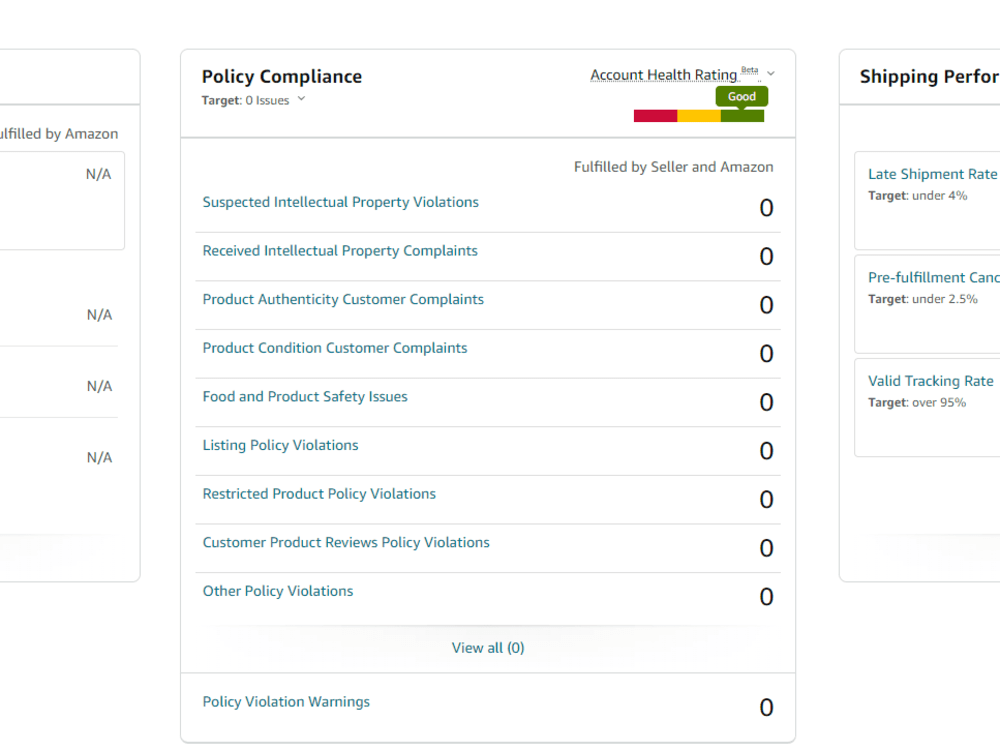The width and height of the screenshot is (1000, 750).
Task: Open the Late Shipment Rate link
Action: click(x=932, y=174)
